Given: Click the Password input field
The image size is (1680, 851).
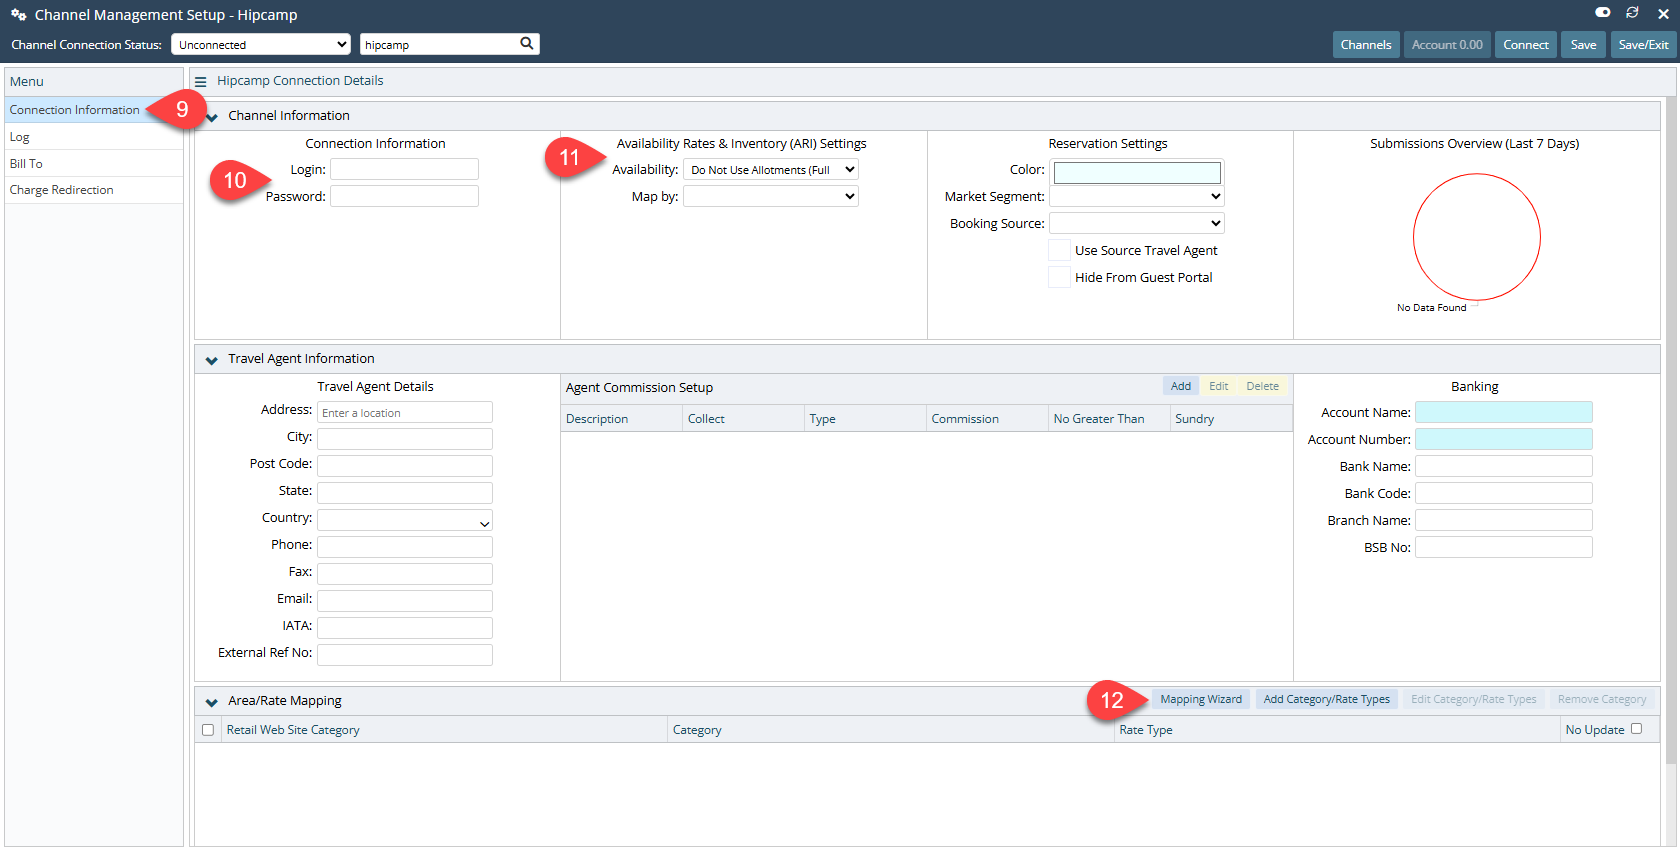Looking at the screenshot, I should coord(405,196).
